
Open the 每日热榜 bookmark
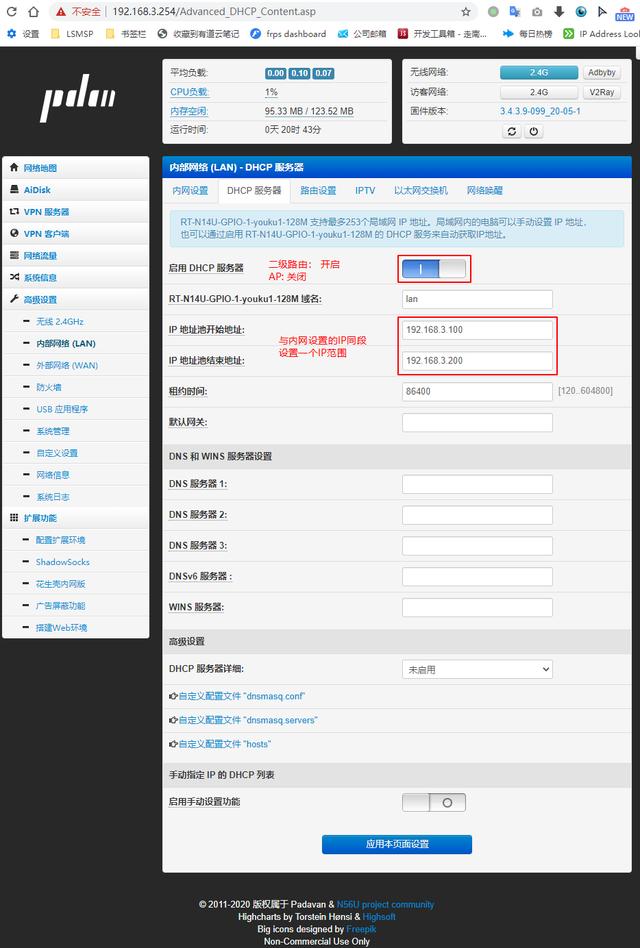point(528,34)
